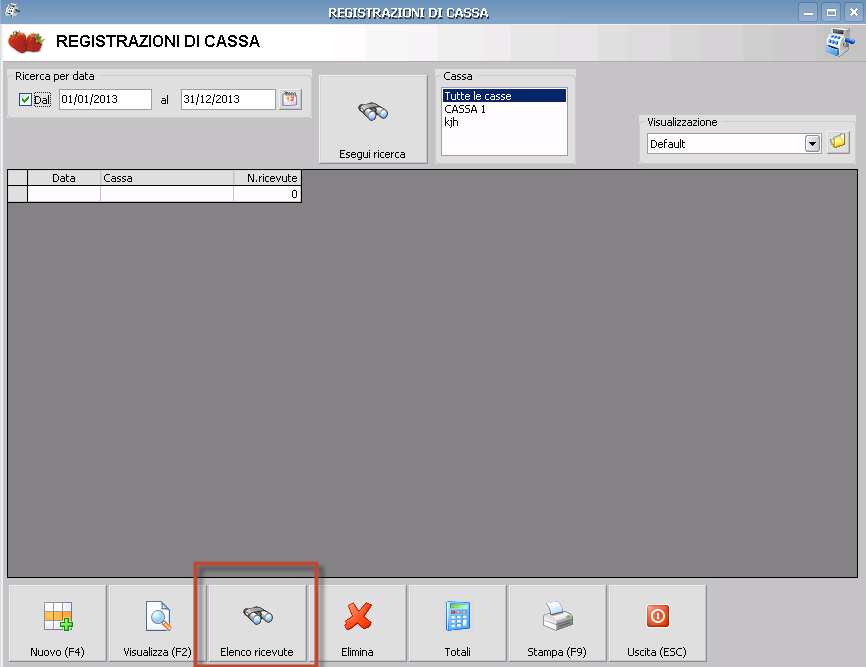Click the Data column header
This screenshot has height=667, width=866.
pyautogui.click(x=64, y=178)
